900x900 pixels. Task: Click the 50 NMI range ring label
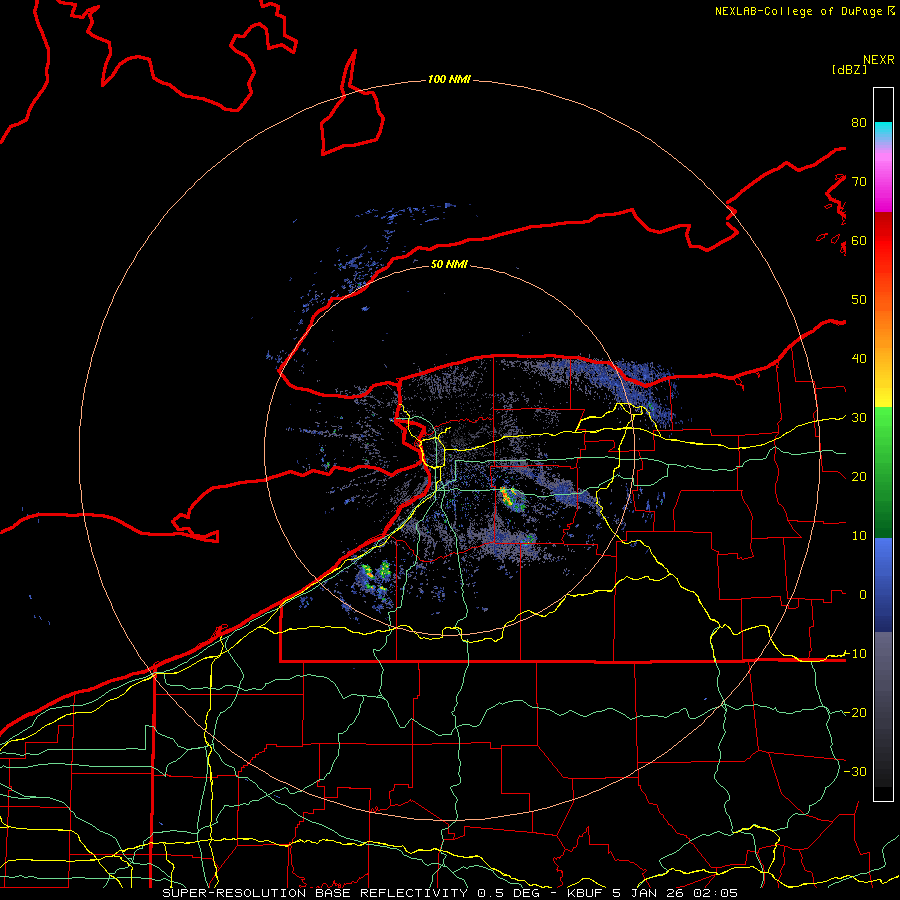(x=449, y=264)
